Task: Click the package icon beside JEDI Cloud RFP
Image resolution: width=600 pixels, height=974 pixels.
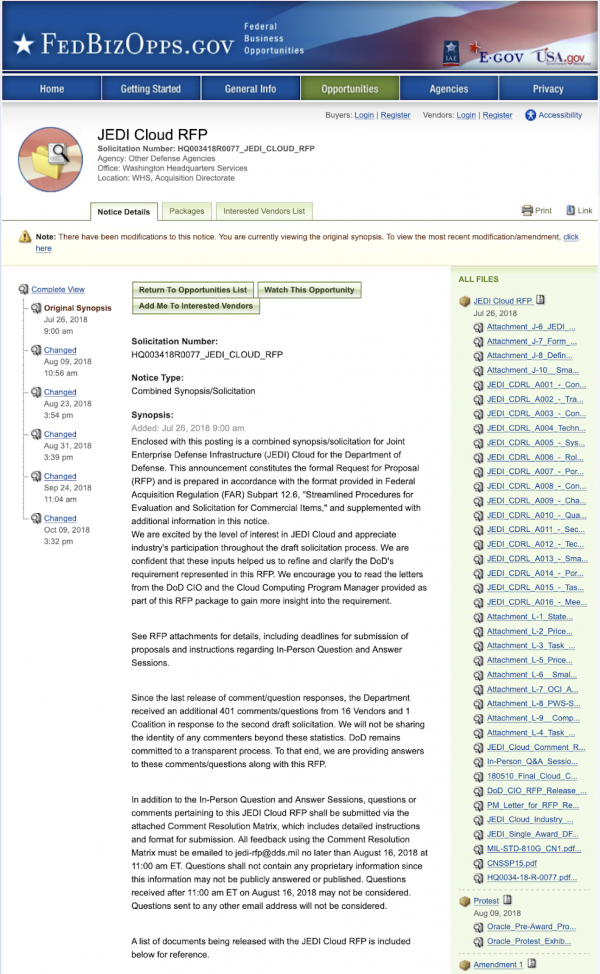Action: (465, 301)
